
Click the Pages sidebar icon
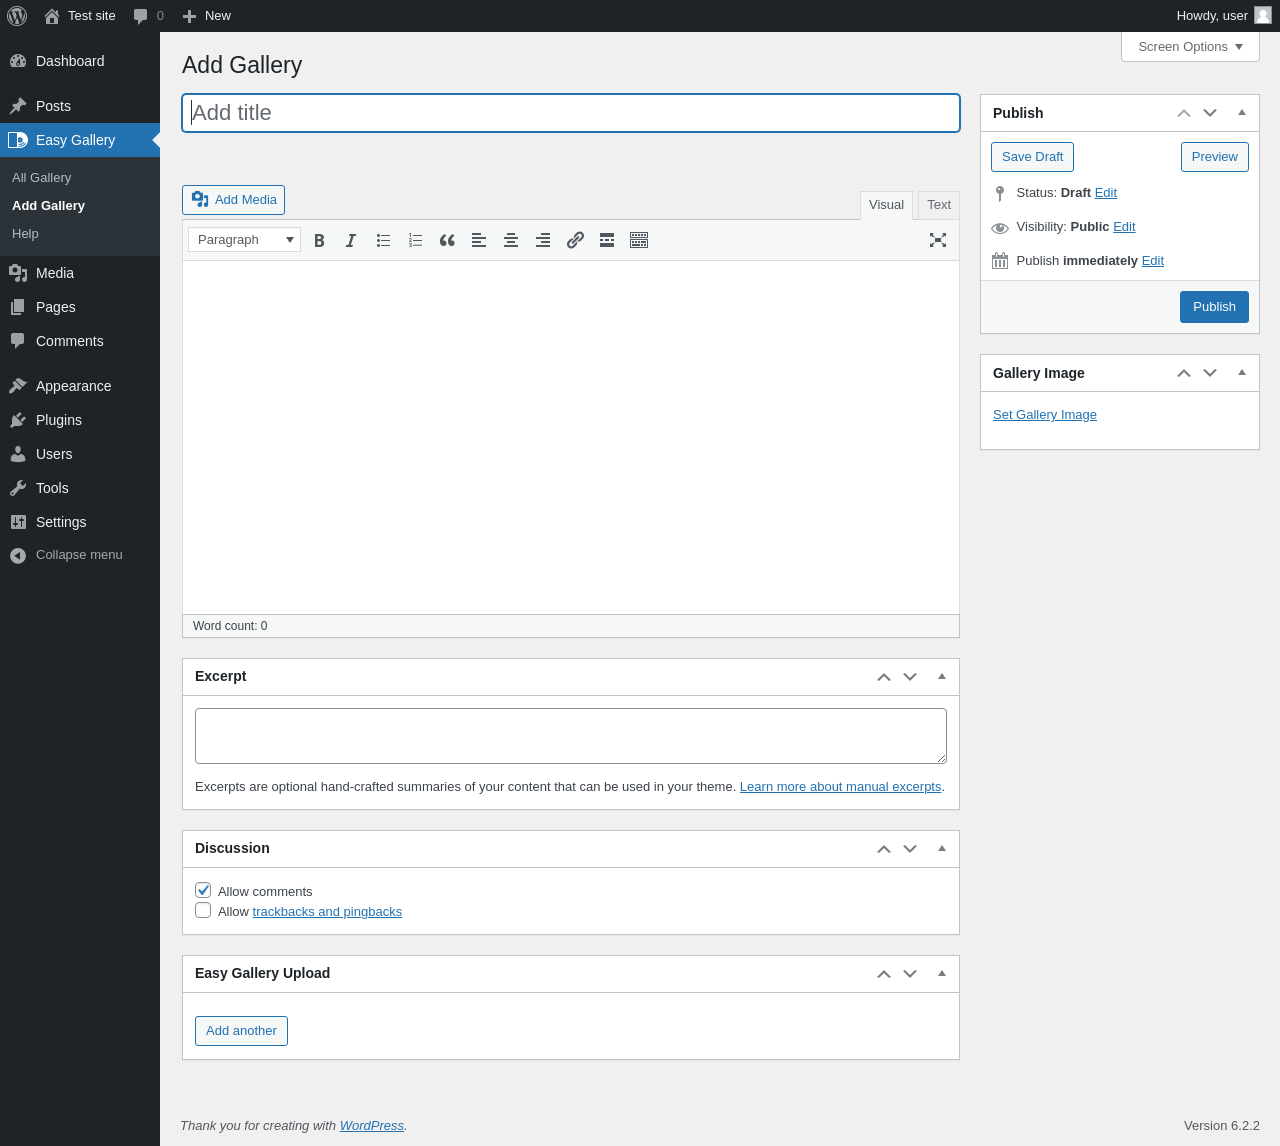pos(18,307)
